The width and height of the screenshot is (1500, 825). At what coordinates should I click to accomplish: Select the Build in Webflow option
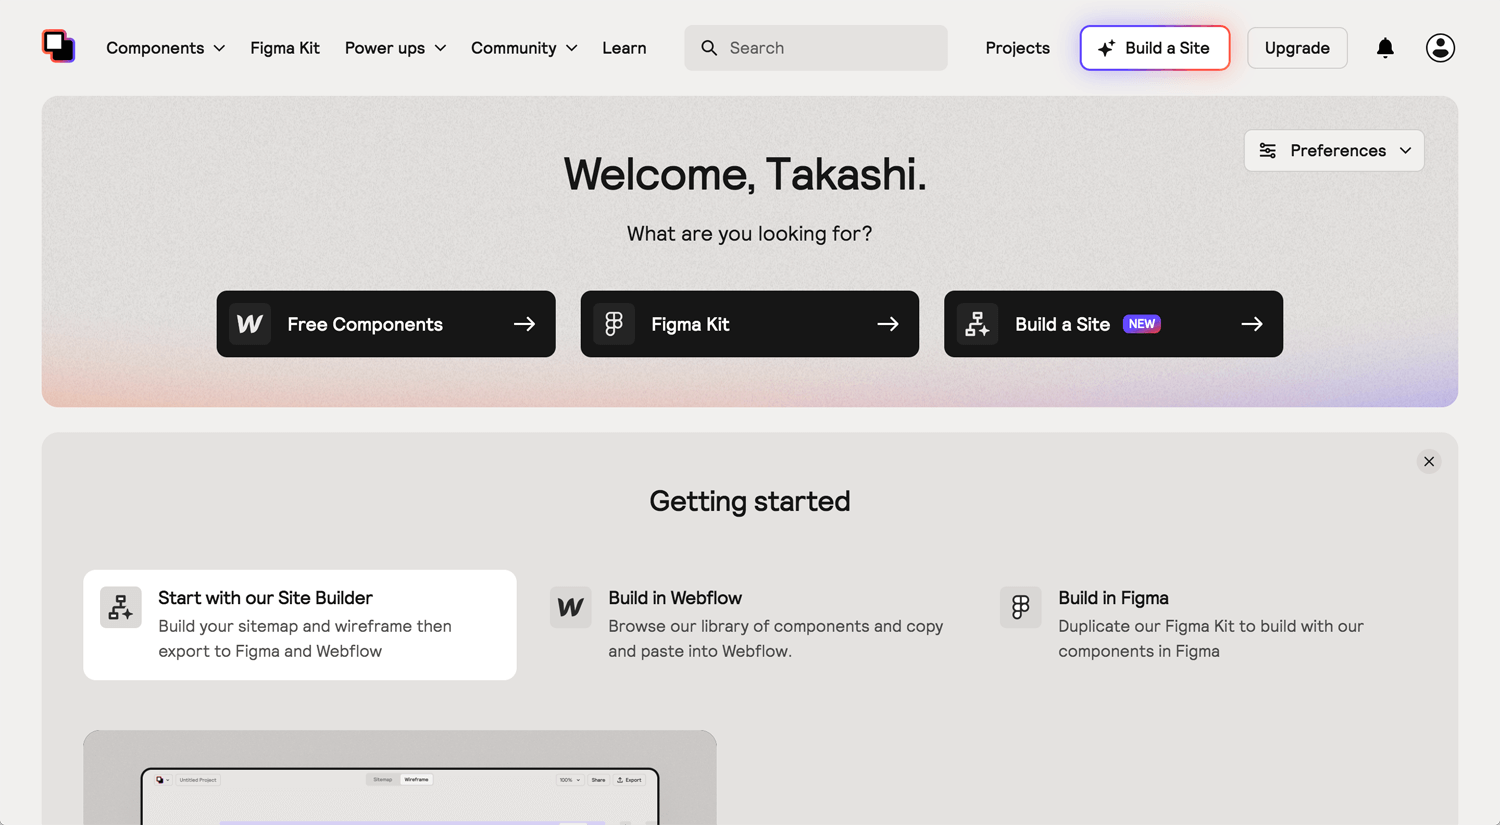click(x=750, y=625)
